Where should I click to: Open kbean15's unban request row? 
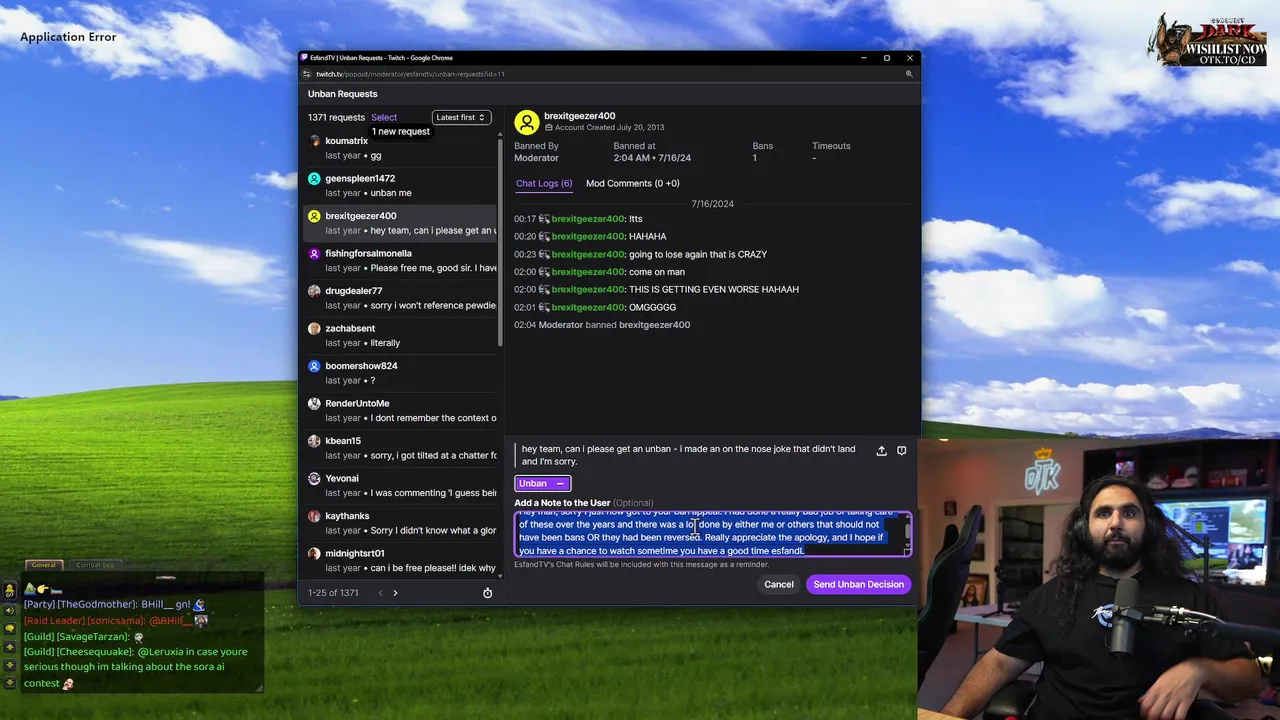[400, 448]
